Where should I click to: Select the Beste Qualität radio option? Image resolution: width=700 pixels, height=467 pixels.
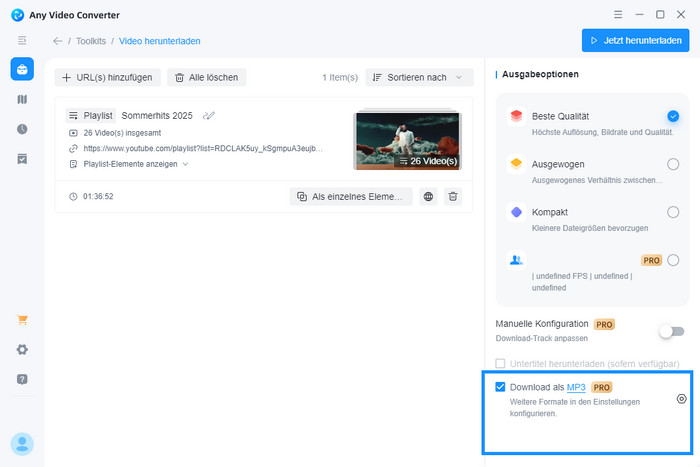[x=673, y=116]
